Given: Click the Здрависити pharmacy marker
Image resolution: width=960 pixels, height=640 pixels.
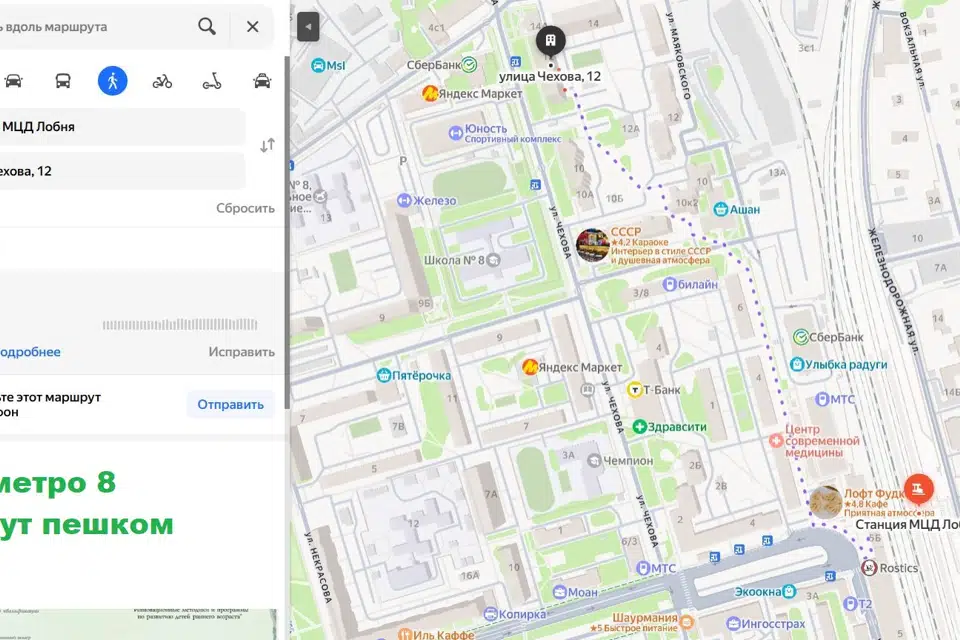Looking at the screenshot, I should (x=639, y=427).
